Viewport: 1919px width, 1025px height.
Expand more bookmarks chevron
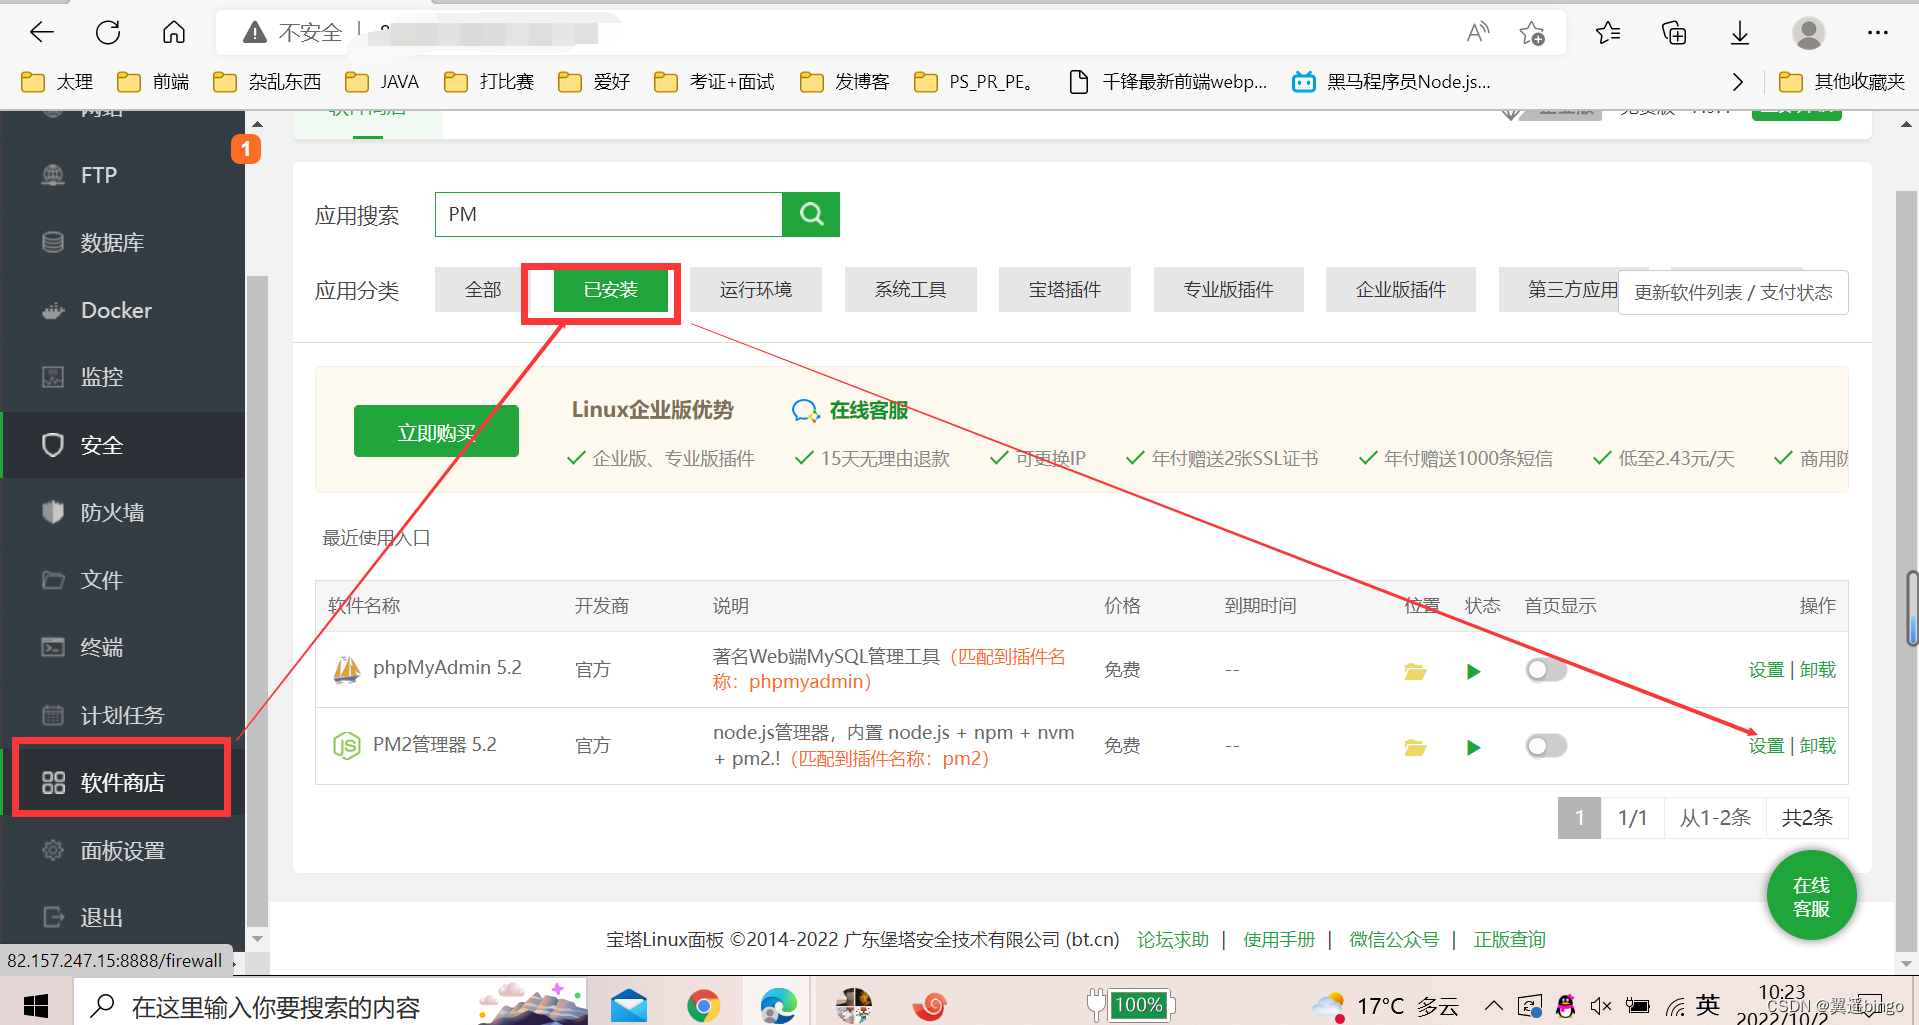(1738, 82)
